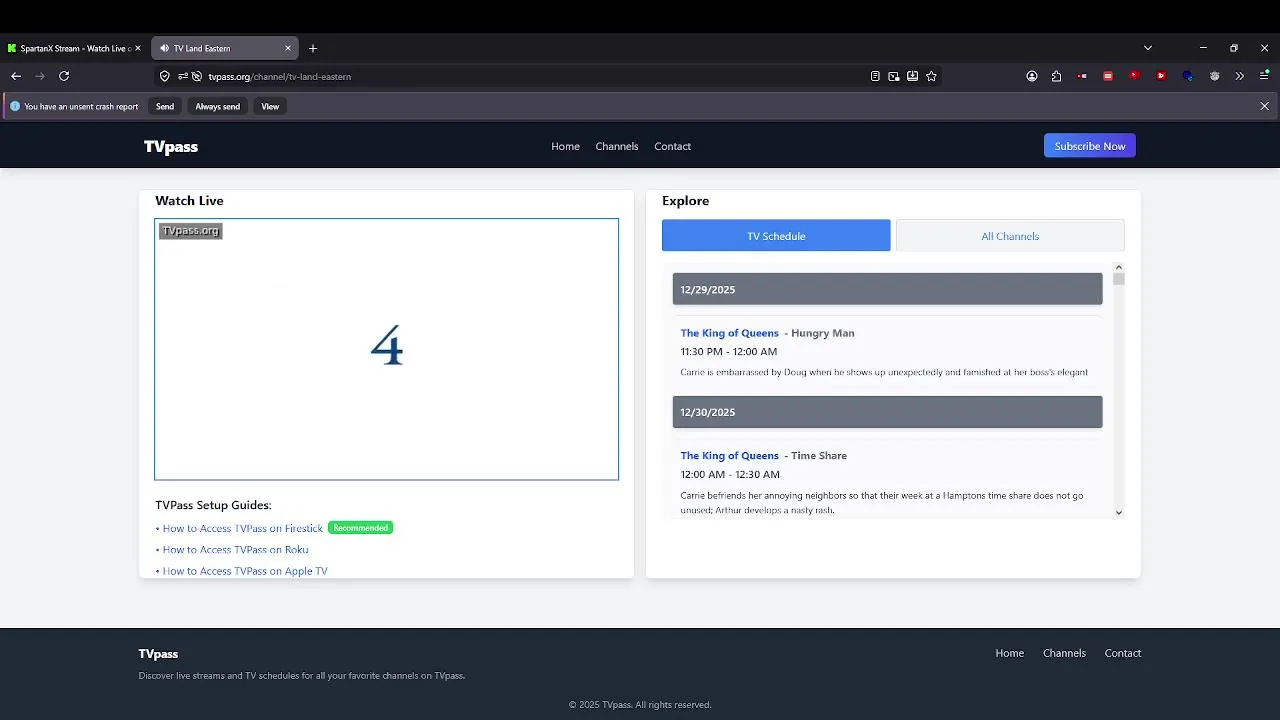Viewport: 1280px width, 720px height.
Task: Dismiss the crash report notification bar
Action: [1264, 106]
